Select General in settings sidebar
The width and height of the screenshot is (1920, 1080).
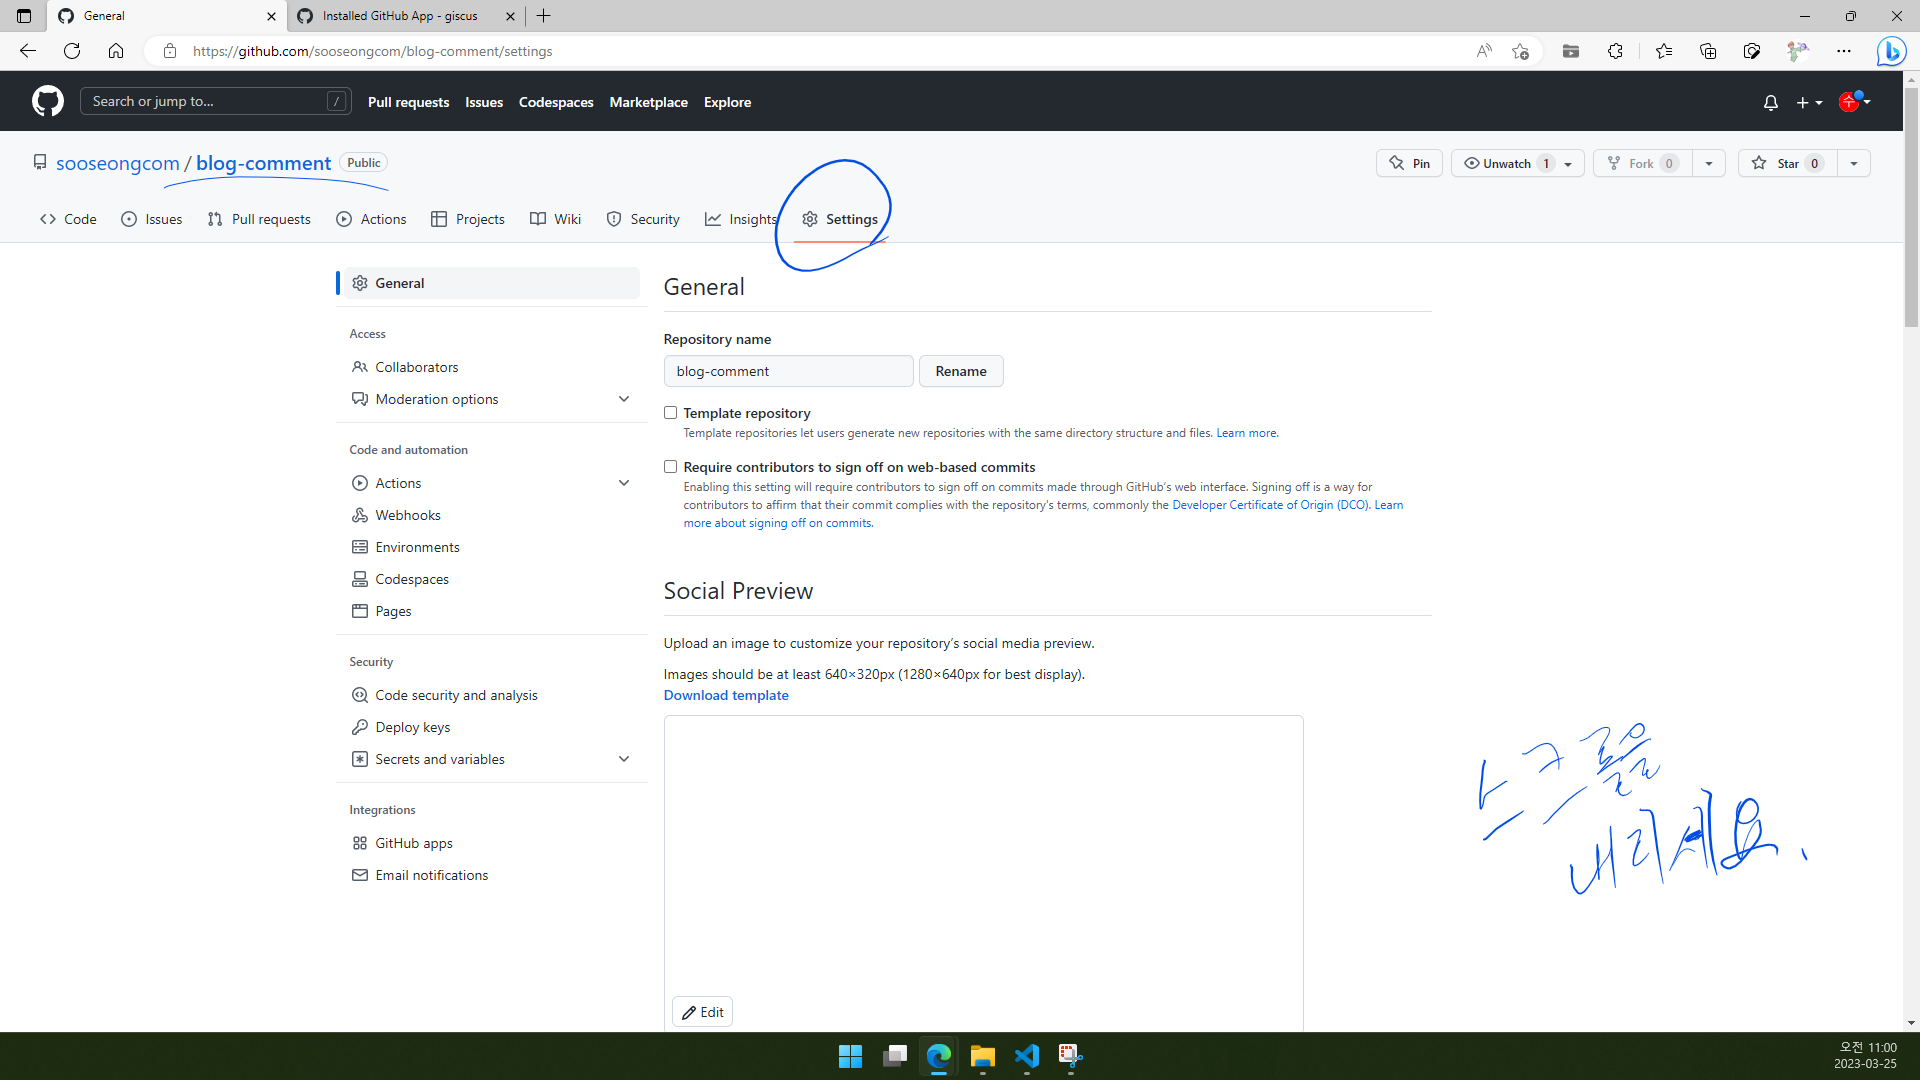pos(492,283)
